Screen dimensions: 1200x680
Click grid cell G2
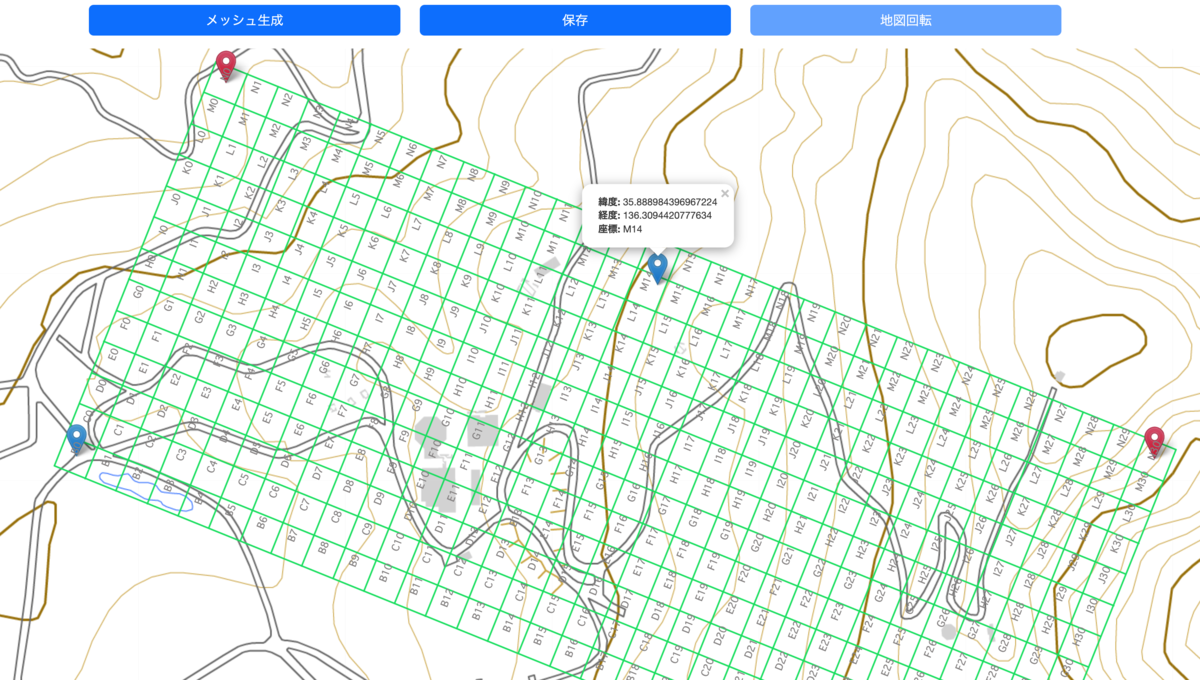[x=200, y=316]
